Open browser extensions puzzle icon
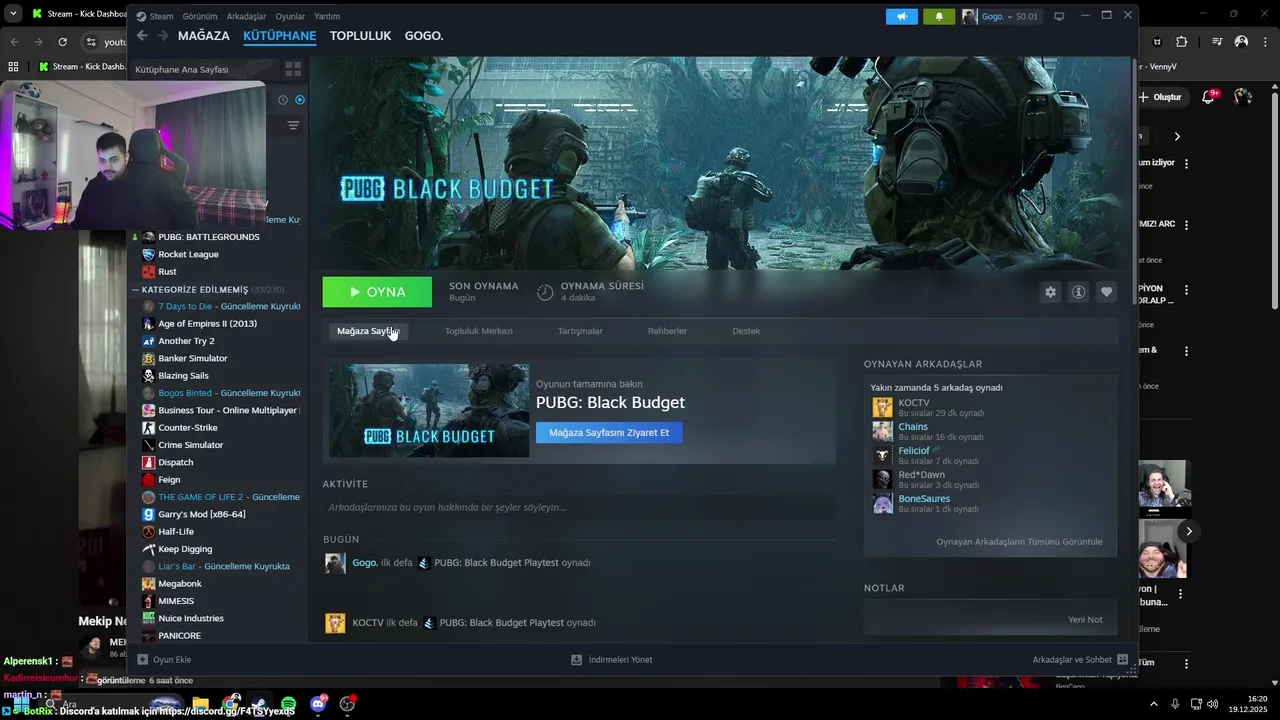This screenshot has width=1280, height=720. point(1182,42)
